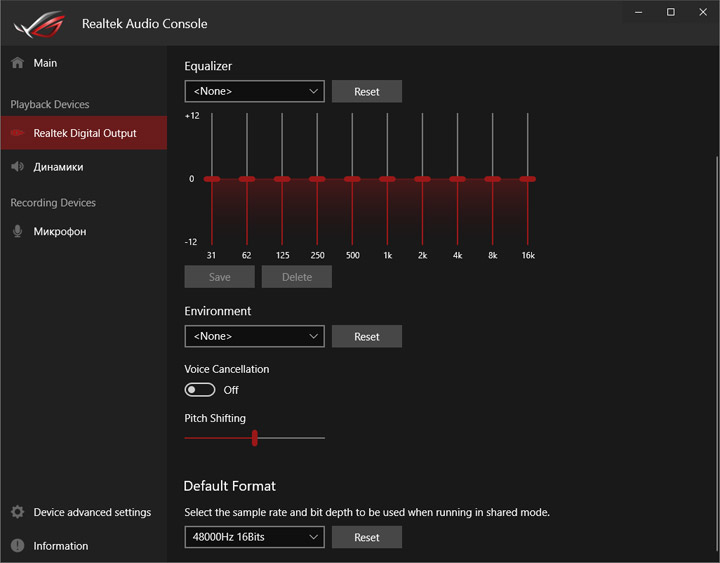Open the Information page

pyautogui.click(x=84, y=546)
